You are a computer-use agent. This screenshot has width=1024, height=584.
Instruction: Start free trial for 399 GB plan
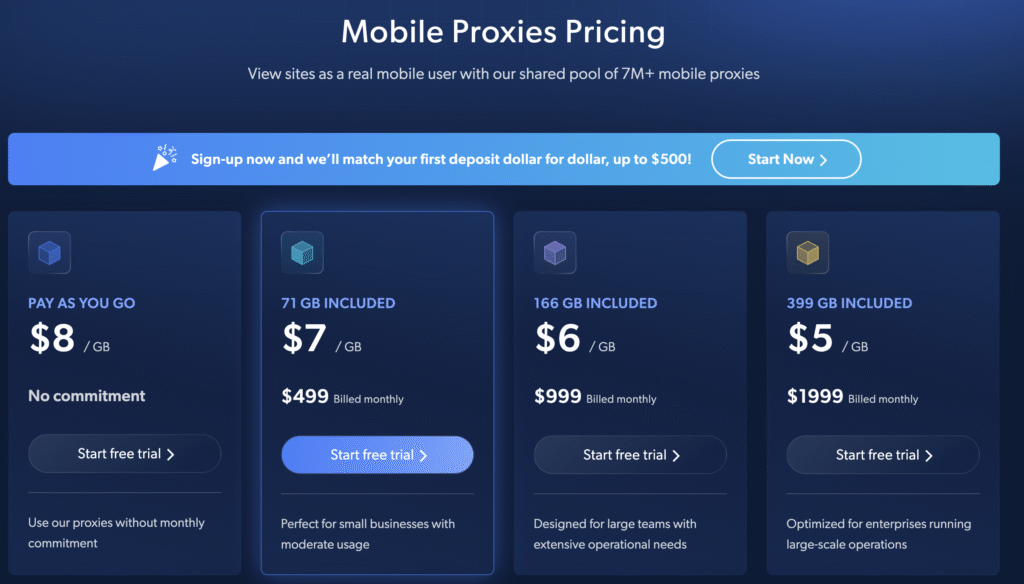pos(883,455)
